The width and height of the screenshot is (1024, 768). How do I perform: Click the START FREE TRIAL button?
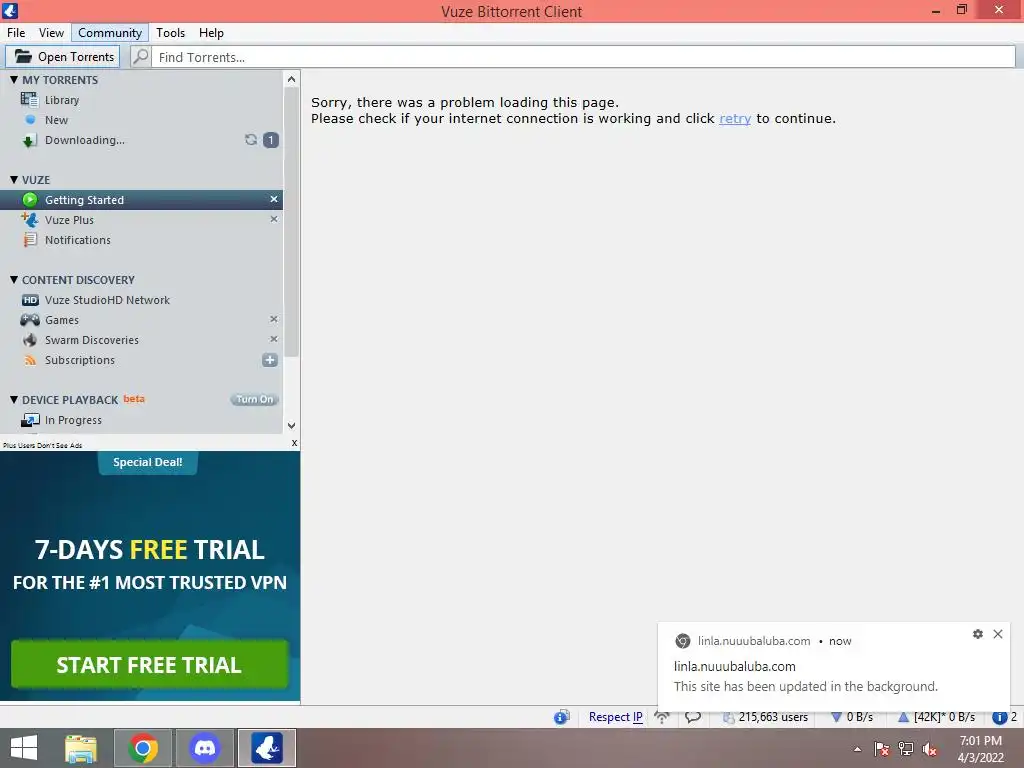pyautogui.click(x=150, y=665)
